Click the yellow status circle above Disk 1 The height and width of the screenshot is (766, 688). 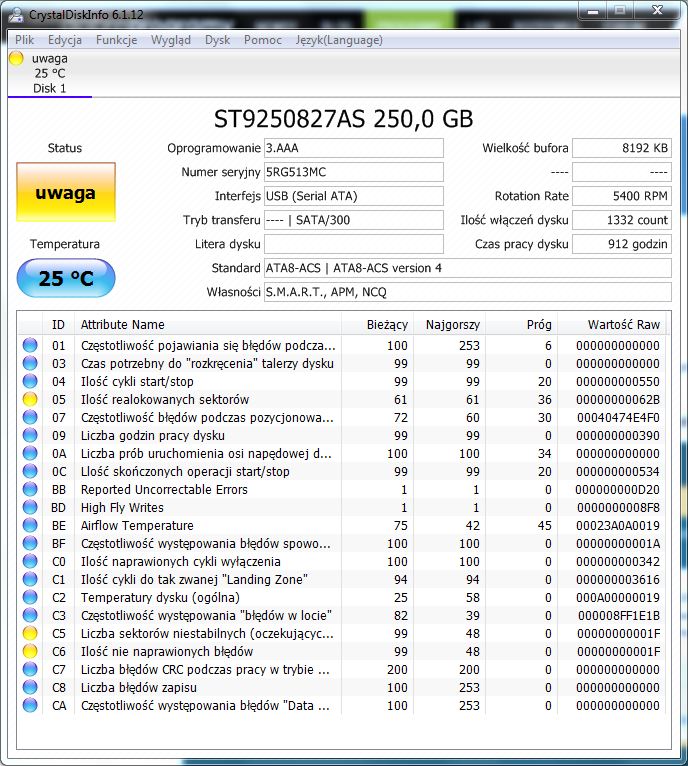click(x=16, y=58)
